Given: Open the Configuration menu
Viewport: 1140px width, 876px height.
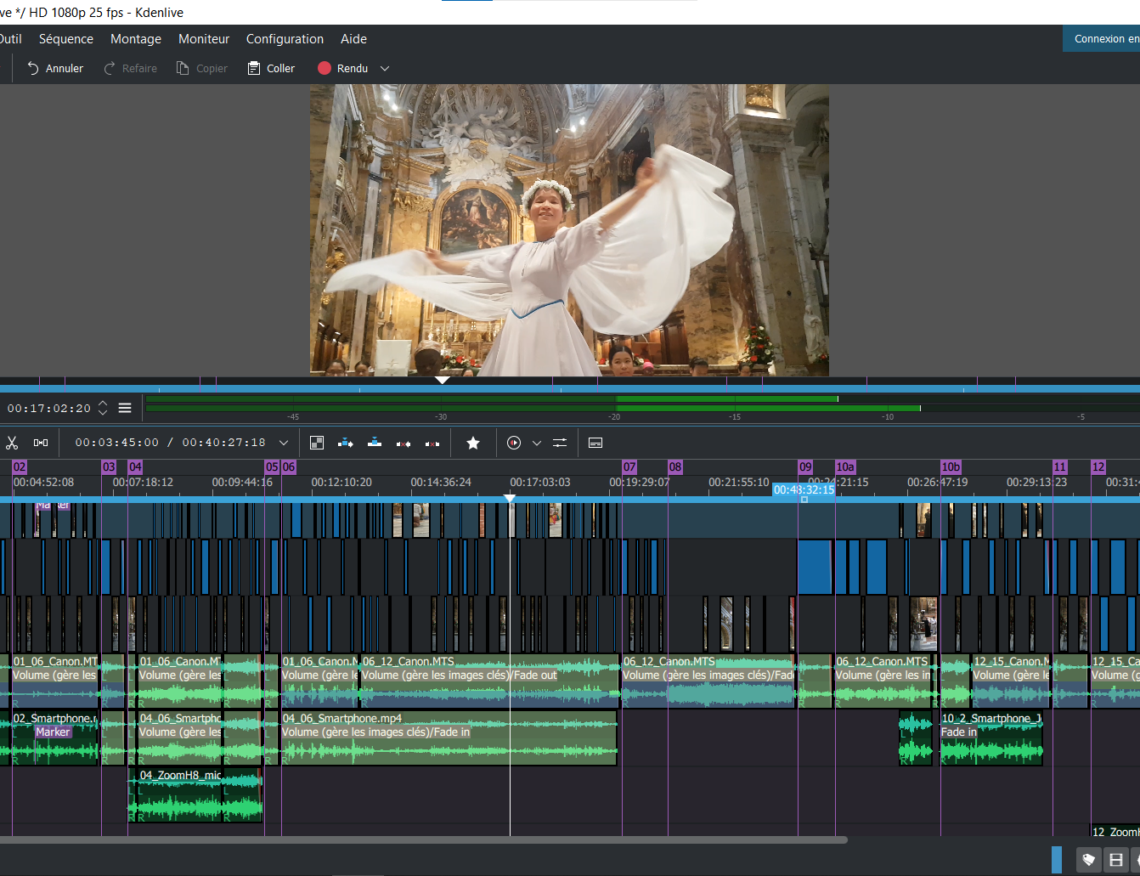Looking at the screenshot, I should [x=285, y=39].
